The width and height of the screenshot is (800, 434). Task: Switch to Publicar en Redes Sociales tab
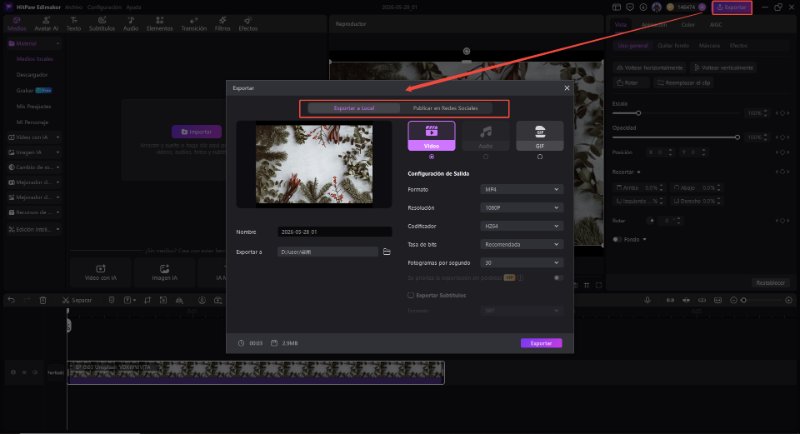coord(445,108)
